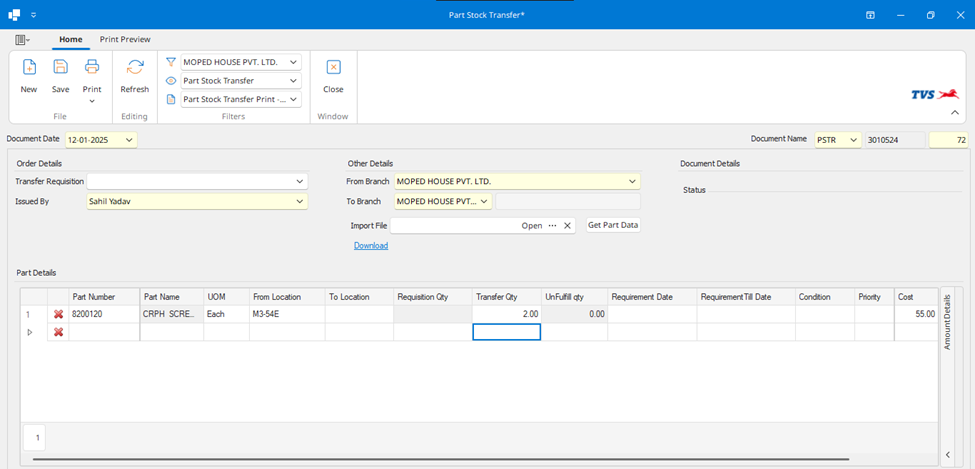Open the Transfer Requisition dropdown
The height and width of the screenshot is (469, 975).
click(299, 182)
